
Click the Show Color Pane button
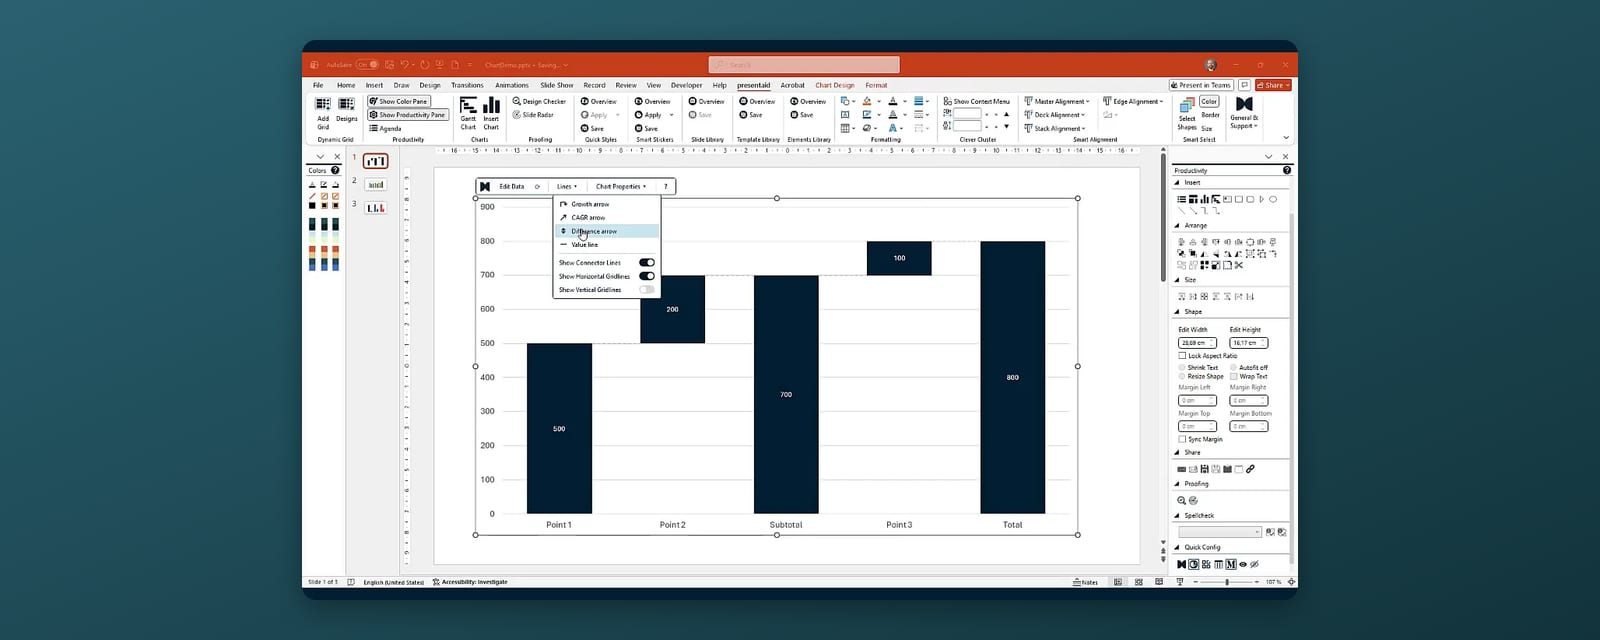(x=398, y=101)
